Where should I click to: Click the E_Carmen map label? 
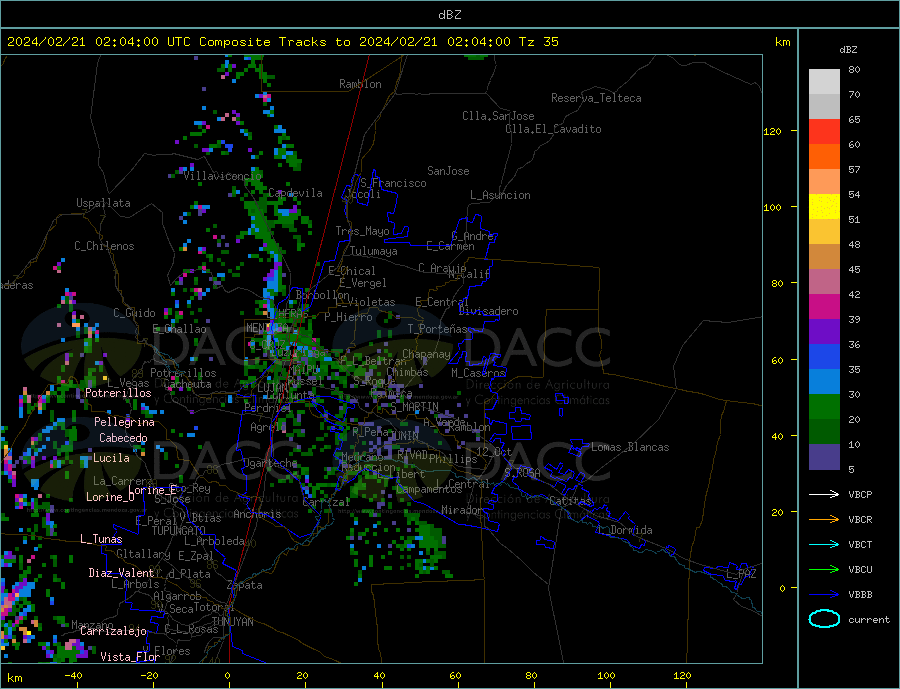click(x=450, y=246)
